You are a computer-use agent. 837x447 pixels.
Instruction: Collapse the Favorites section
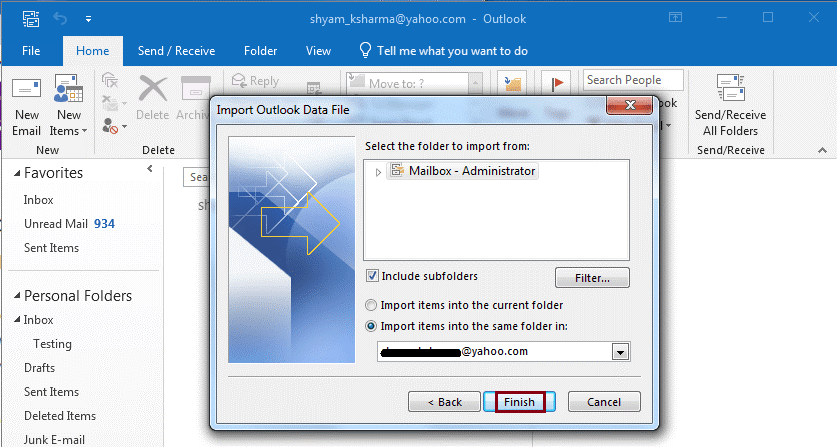point(17,173)
